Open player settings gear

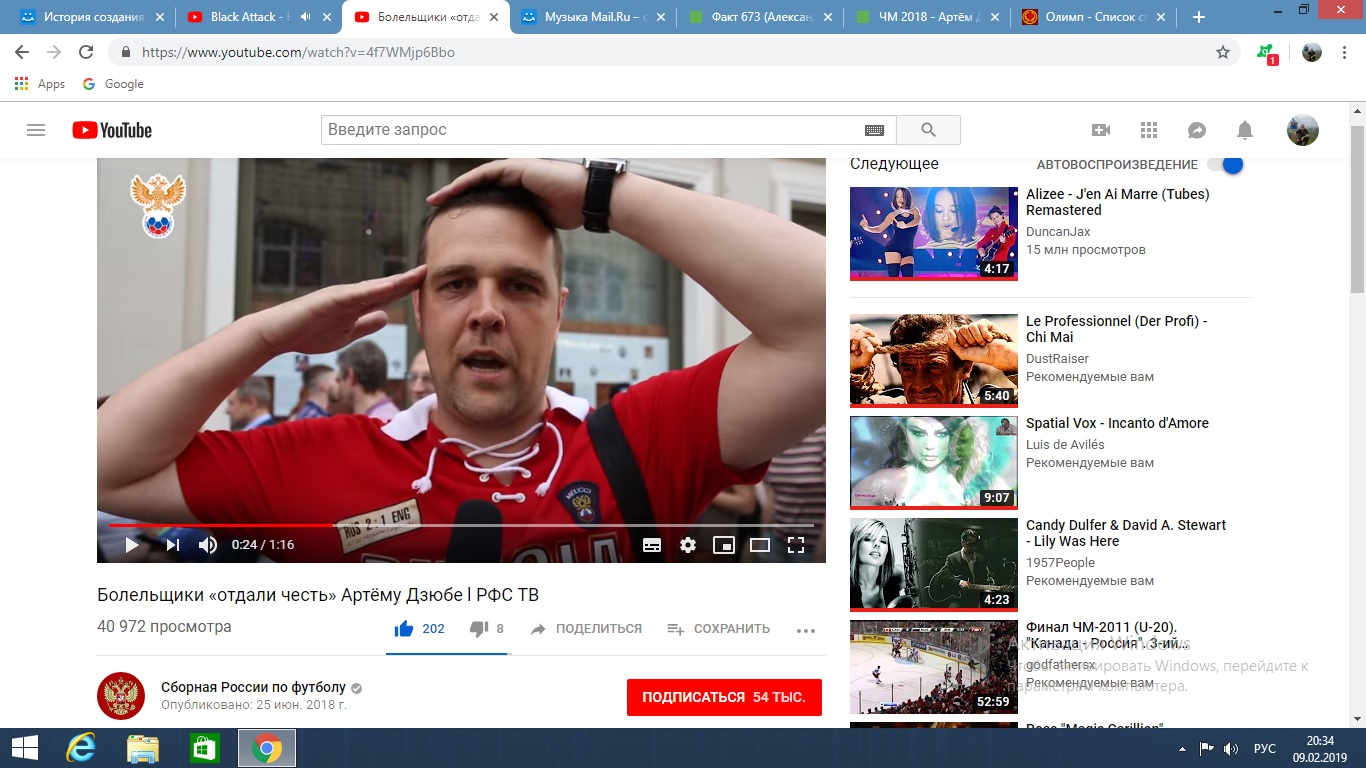coord(688,545)
